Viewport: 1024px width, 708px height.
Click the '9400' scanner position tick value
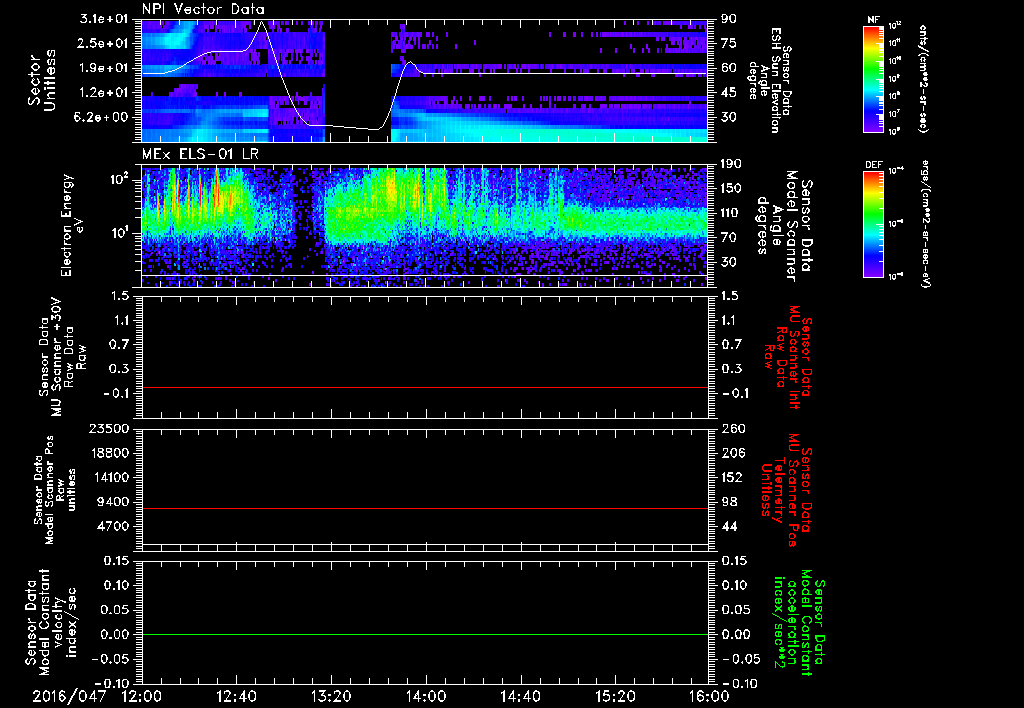coord(112,502)
